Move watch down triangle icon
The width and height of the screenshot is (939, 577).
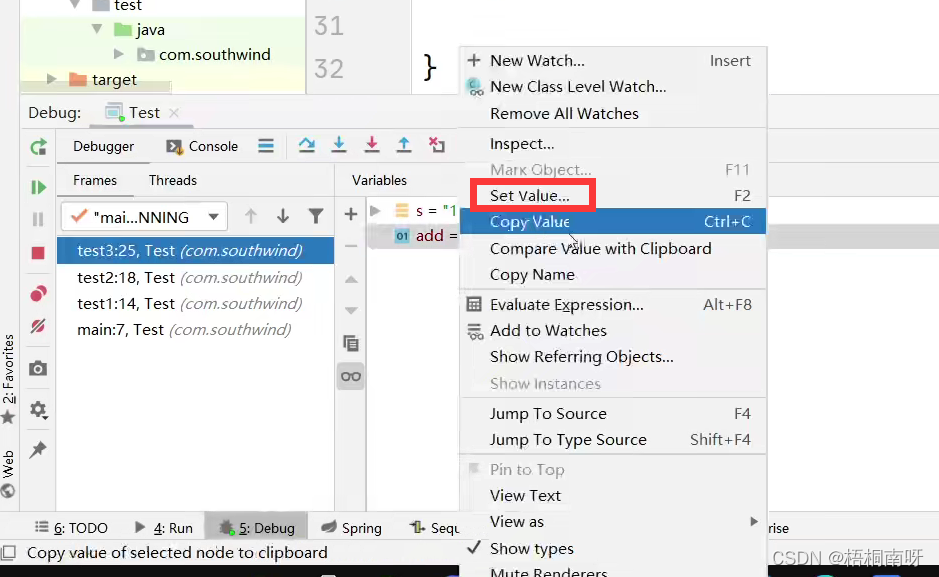tap(352, 310)
